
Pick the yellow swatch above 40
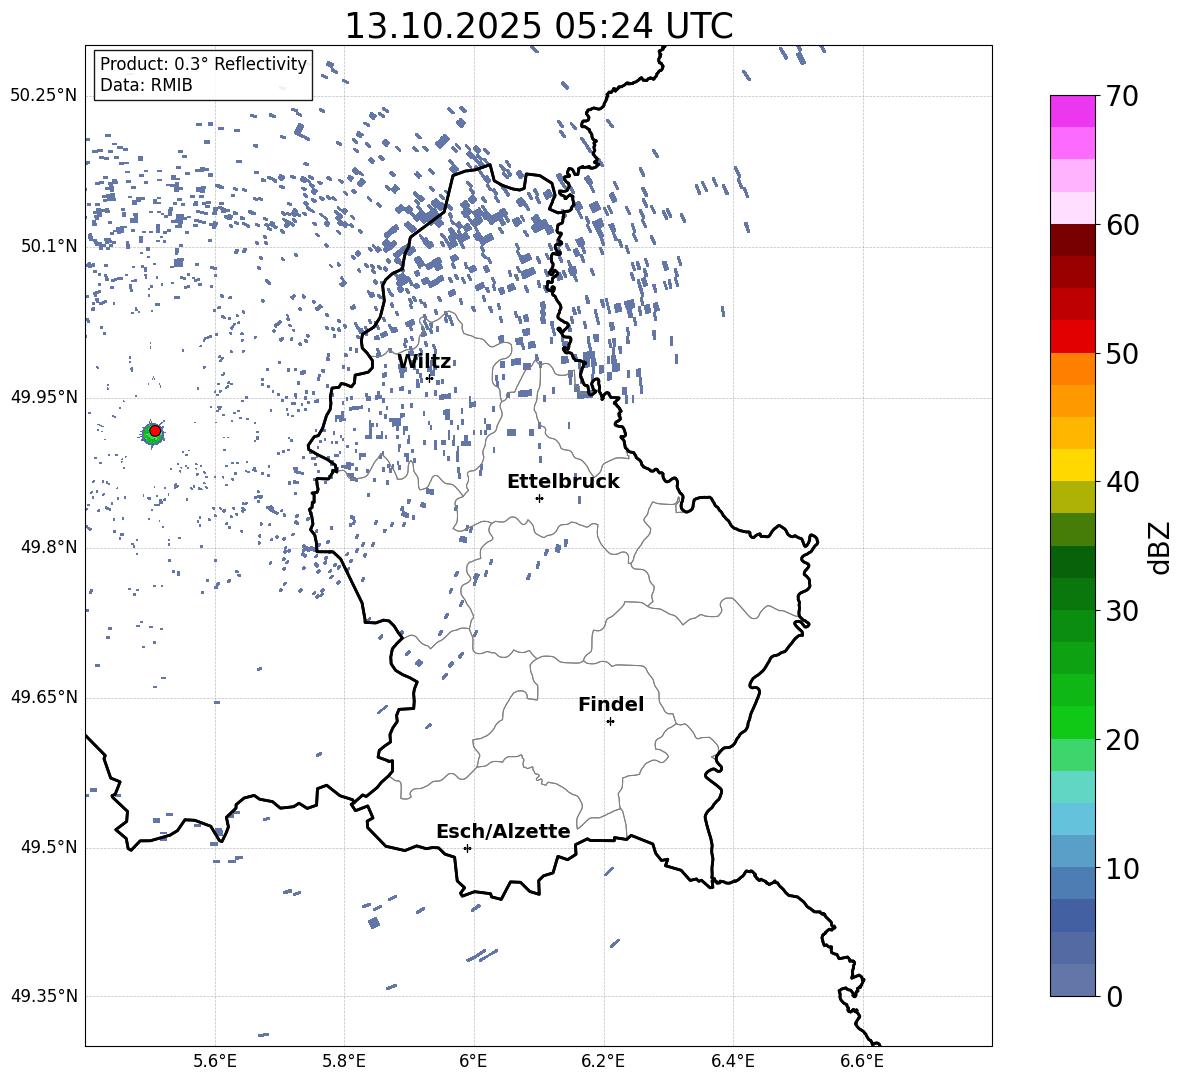(x=1072, y=465)
